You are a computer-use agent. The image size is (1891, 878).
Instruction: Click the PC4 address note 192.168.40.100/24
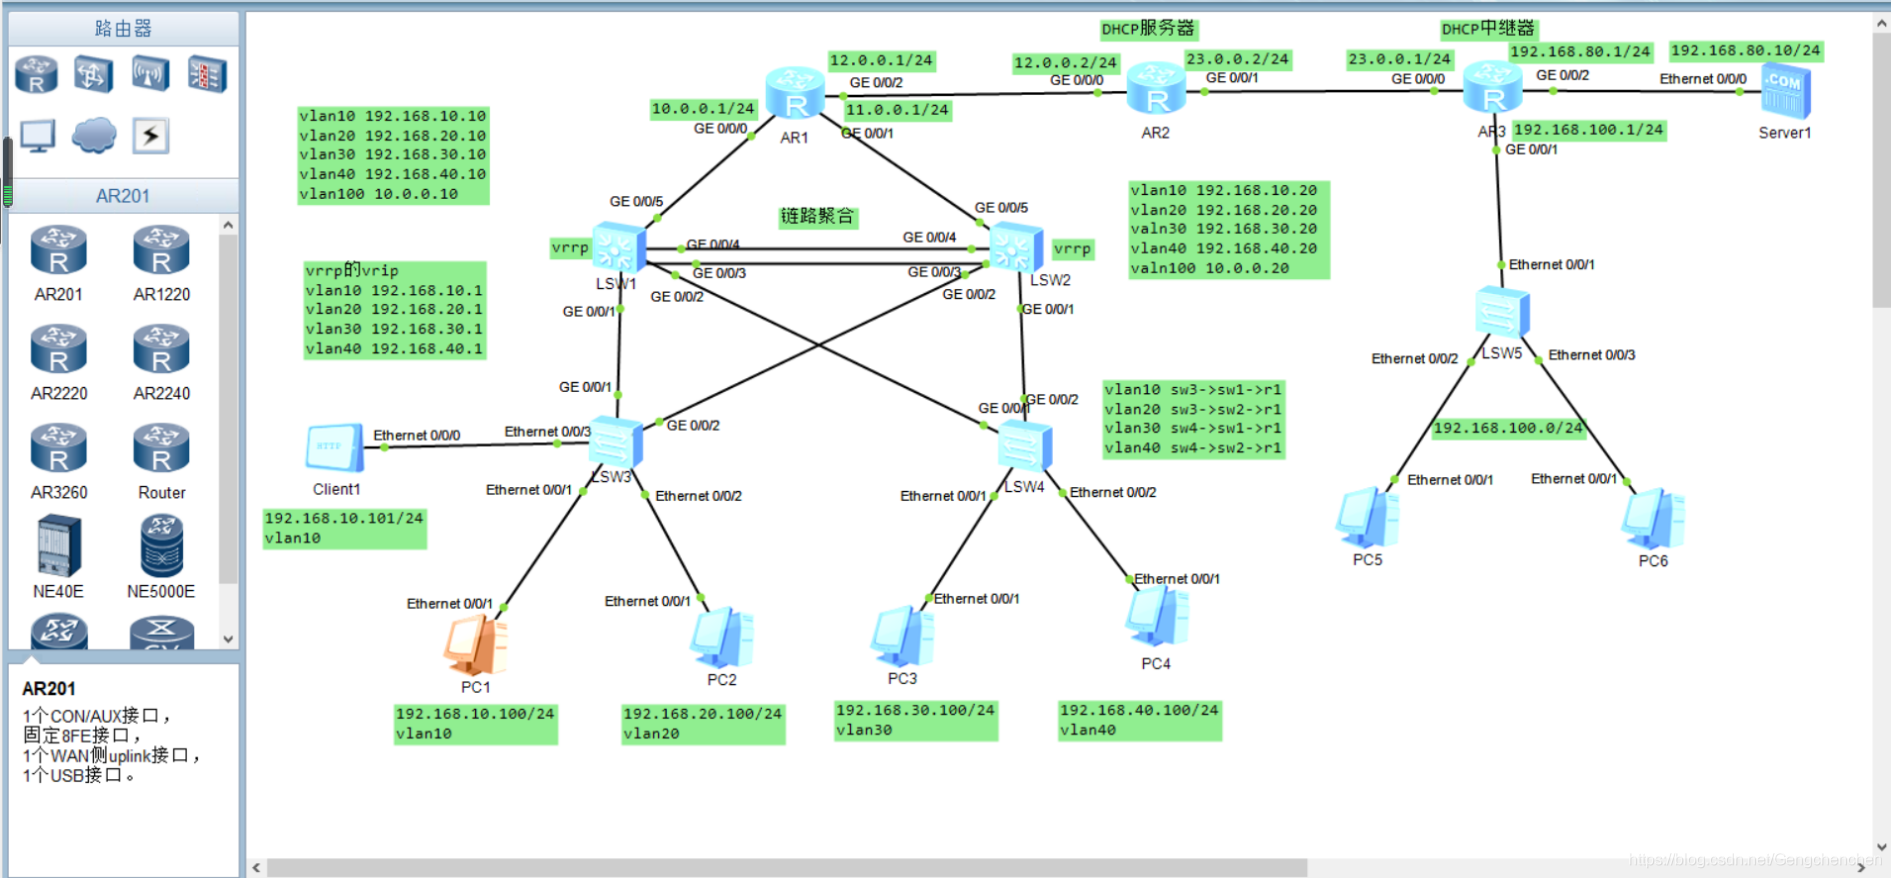(1140, 720)
